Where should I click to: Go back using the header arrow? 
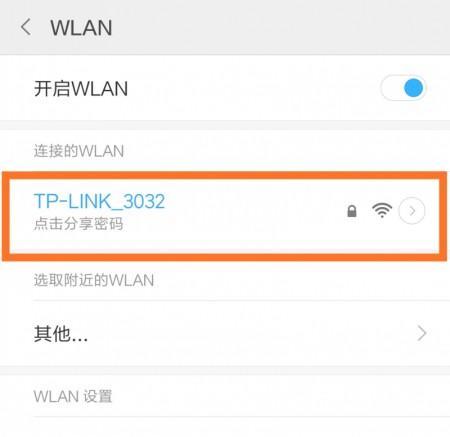26,27
